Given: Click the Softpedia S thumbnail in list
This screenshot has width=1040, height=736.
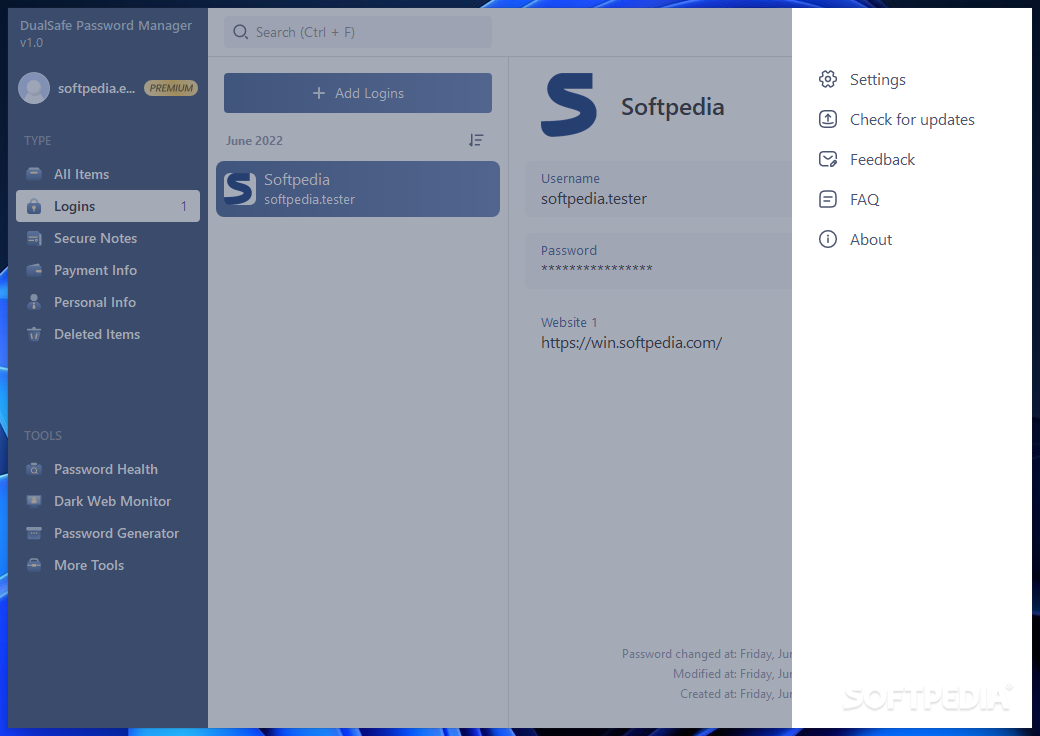Looking at the screenshot, I should click(239, 189).
